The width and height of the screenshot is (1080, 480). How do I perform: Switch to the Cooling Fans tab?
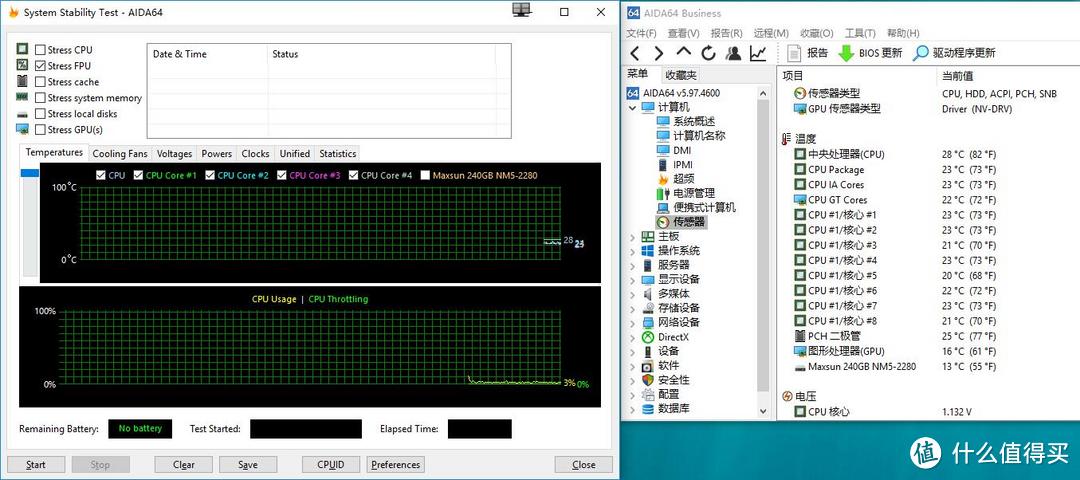pos(120,154)
